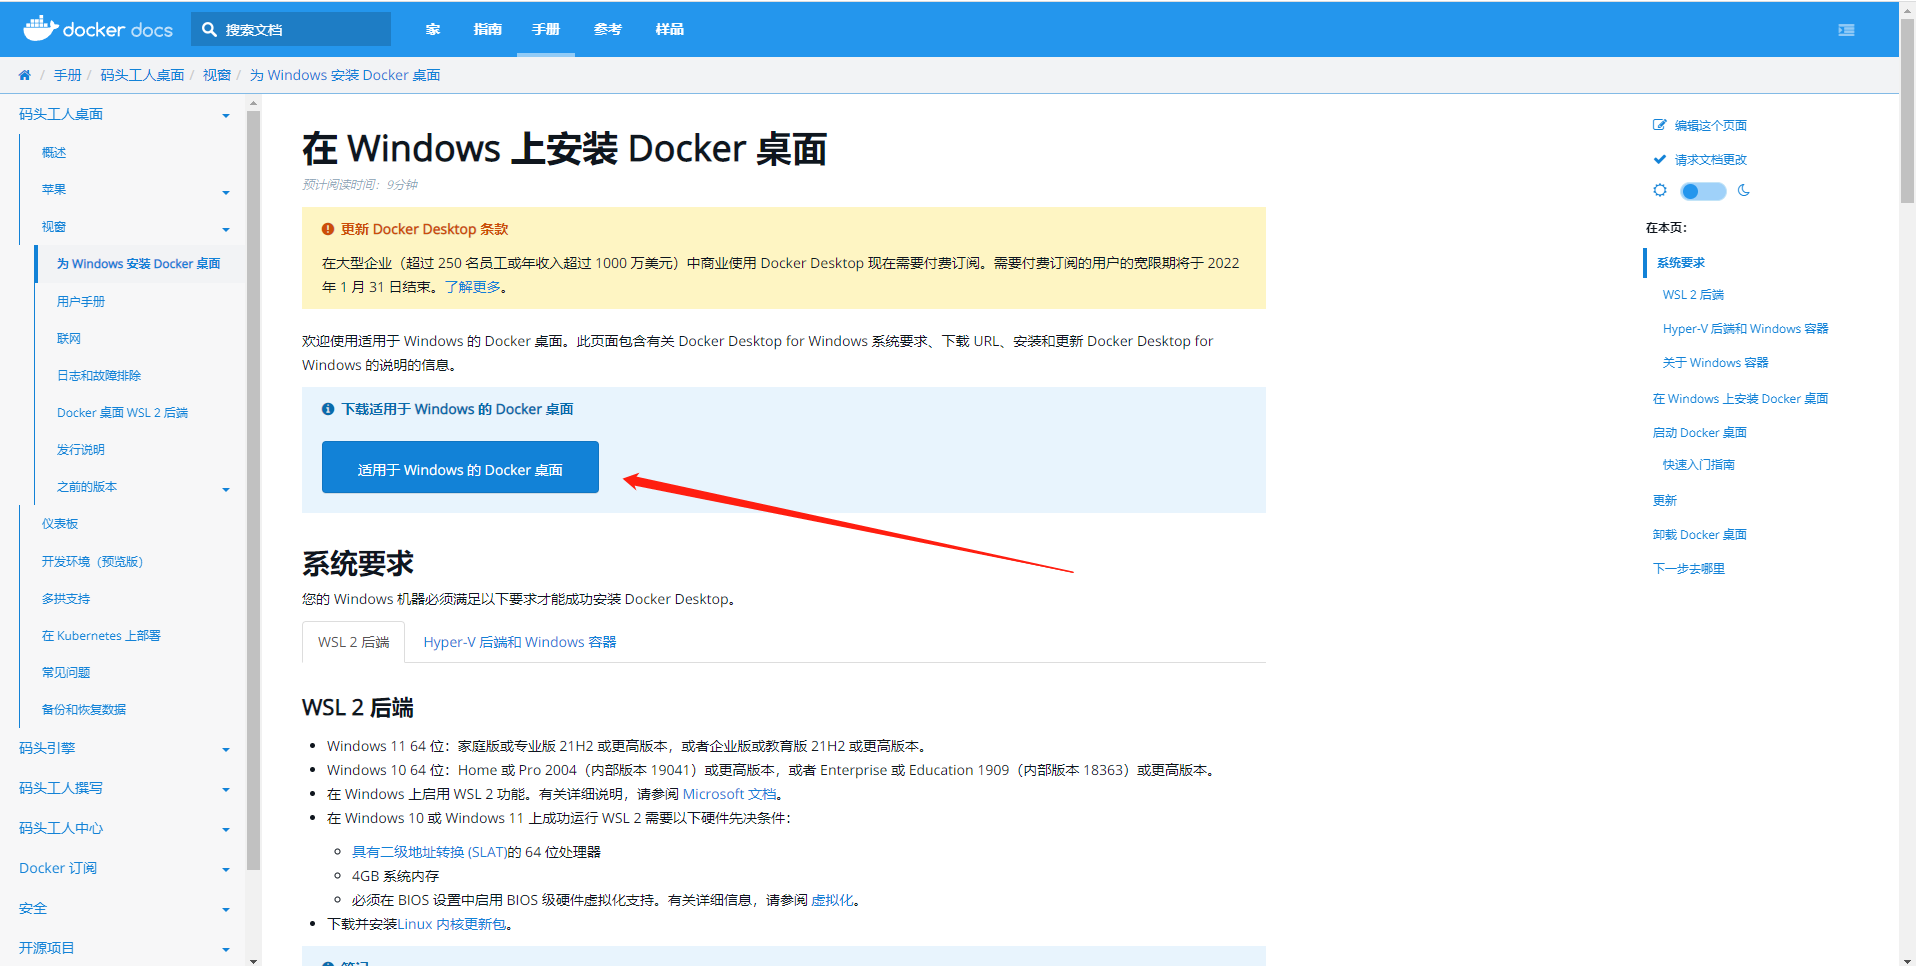Click the 适用于 Windows 的 Docker 桌面 download button
Viewport: 1916px width, 966px height.
click(459, 467)
